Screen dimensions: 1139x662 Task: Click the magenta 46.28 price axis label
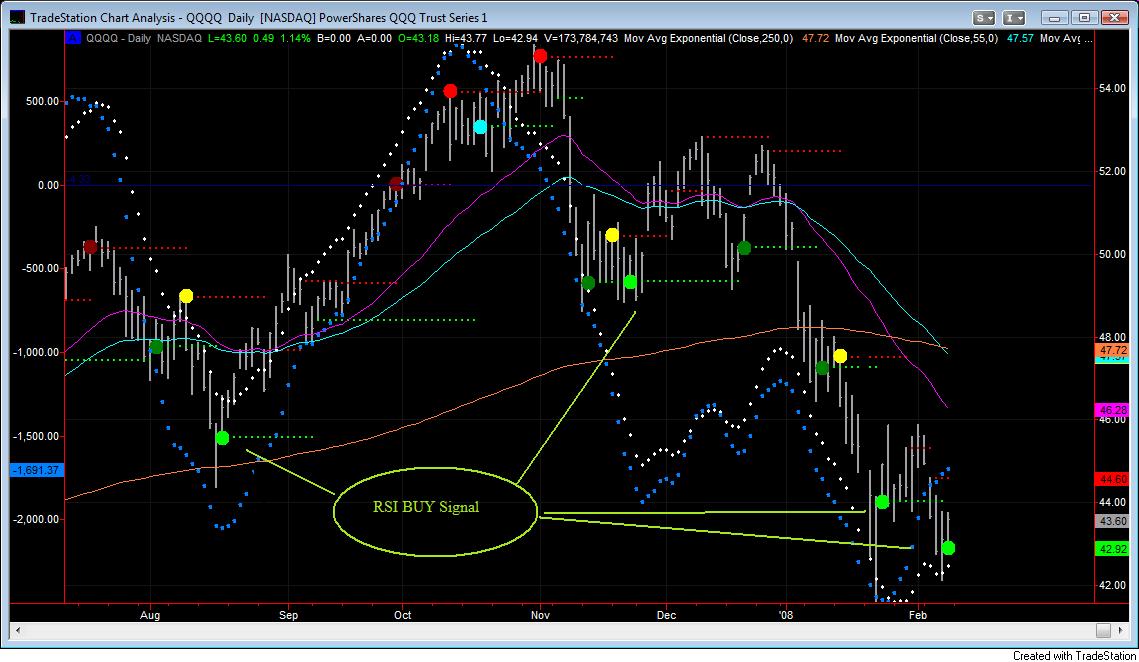(x=1113, y=411)
